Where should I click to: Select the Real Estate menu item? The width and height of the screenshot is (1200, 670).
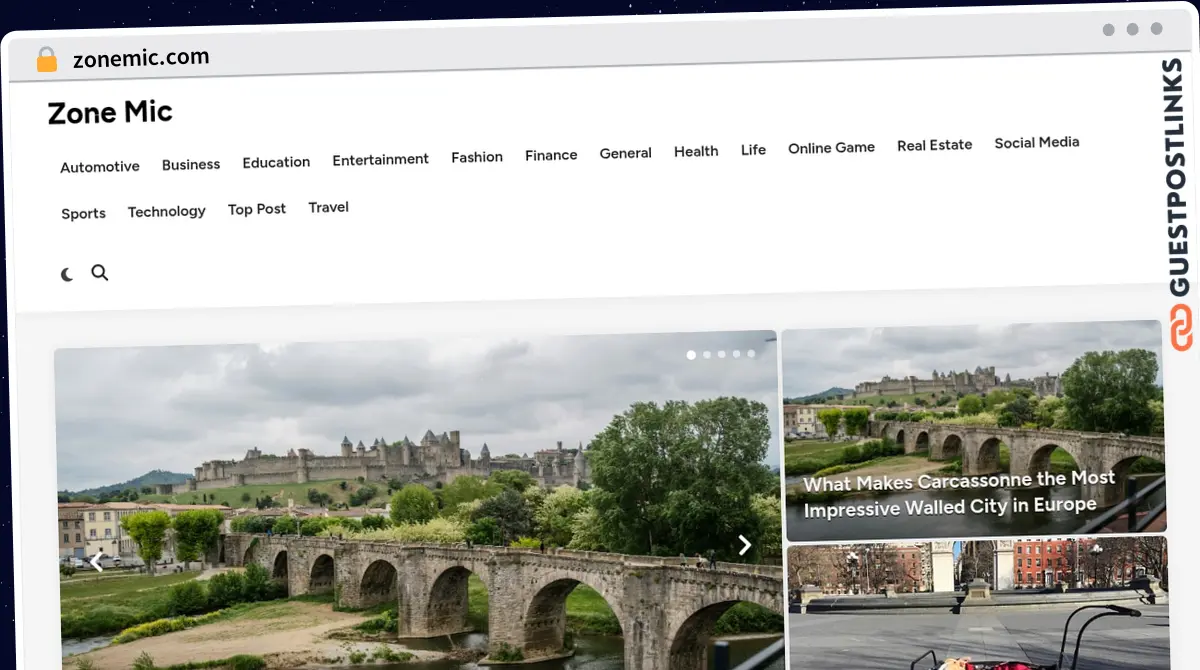(x=934, y=145)
